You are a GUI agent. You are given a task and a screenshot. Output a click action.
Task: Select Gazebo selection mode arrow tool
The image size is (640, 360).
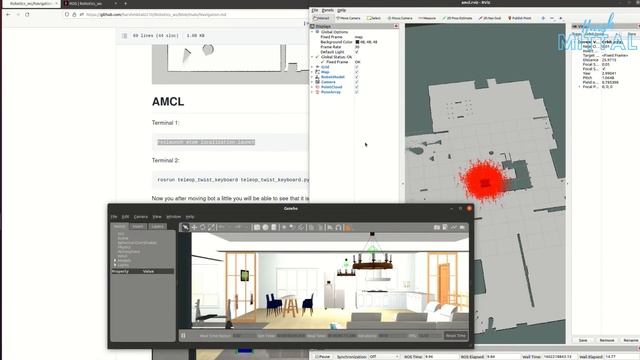coord(185,227)
